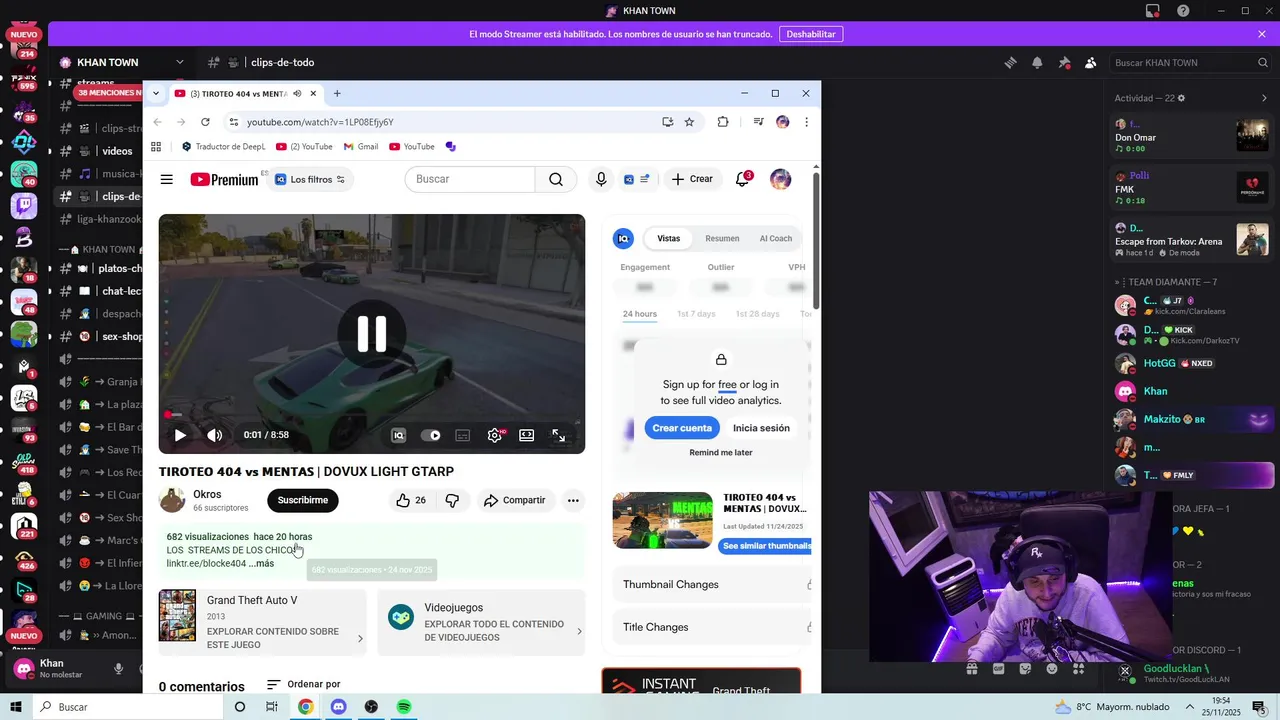Select the 24 hours analytics tab
The width and height of the screenshot is (1280, 720).
coord(640,314)
